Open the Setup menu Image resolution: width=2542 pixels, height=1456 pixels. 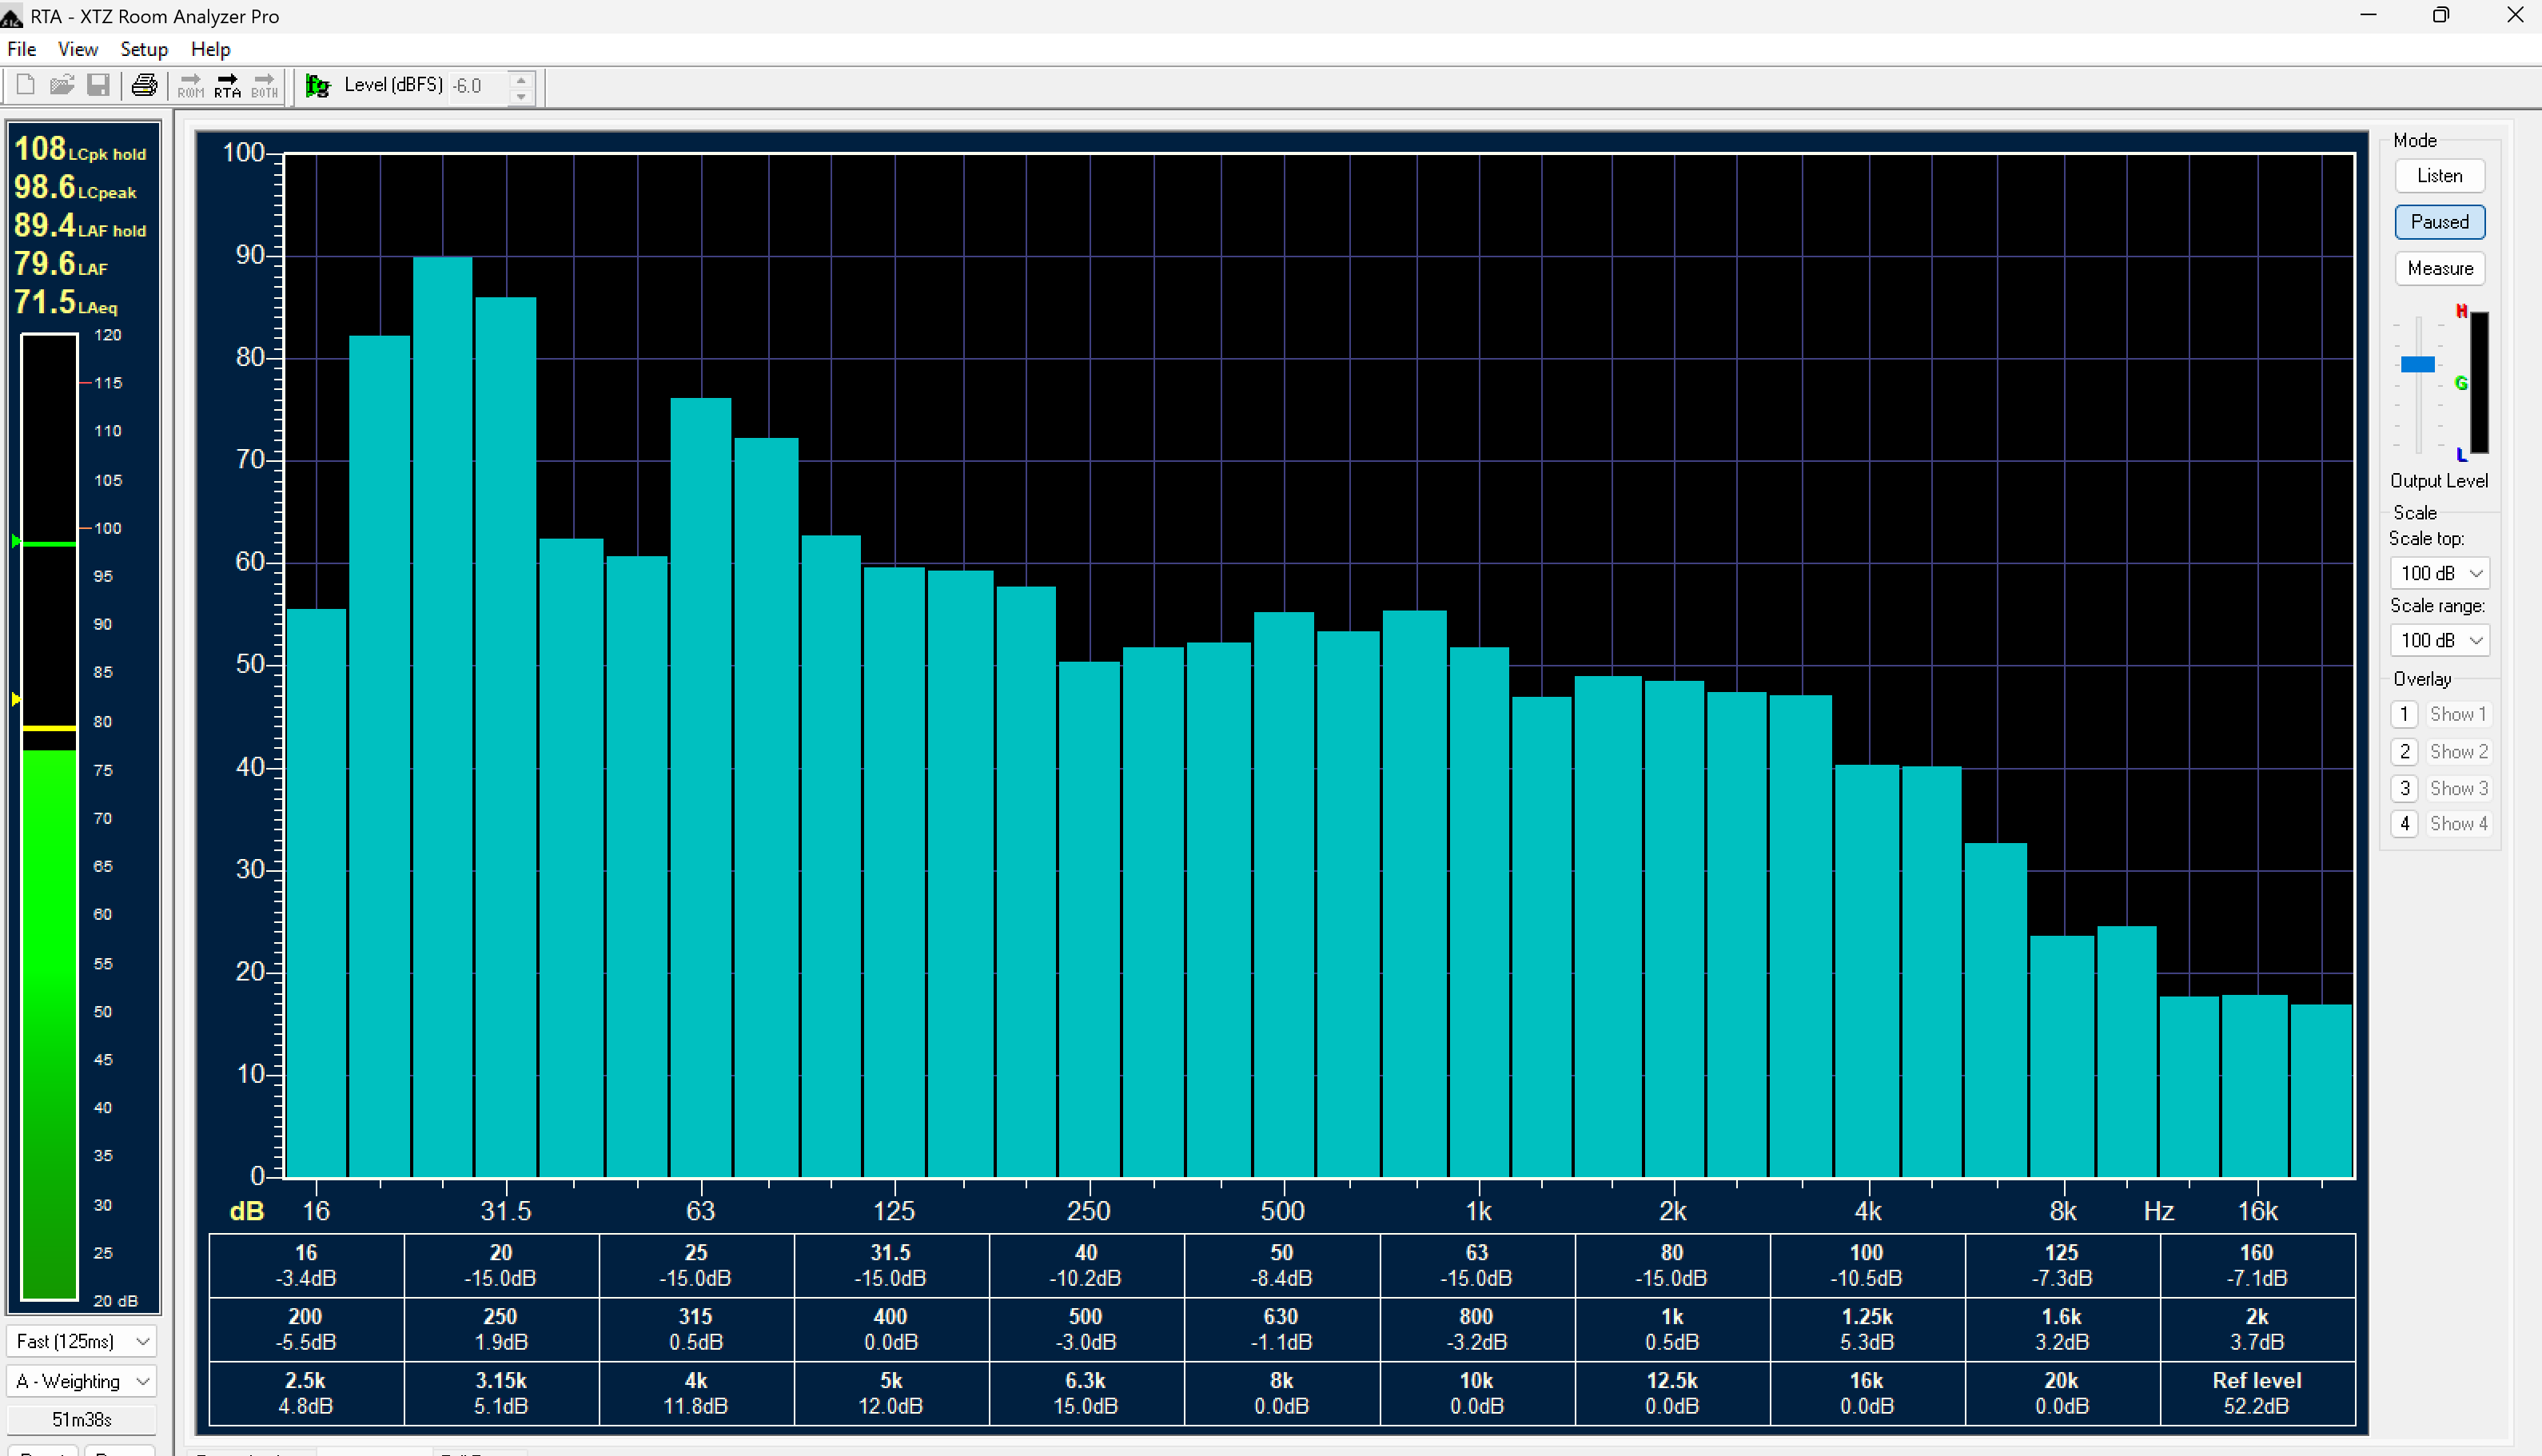tap(144, 49)
